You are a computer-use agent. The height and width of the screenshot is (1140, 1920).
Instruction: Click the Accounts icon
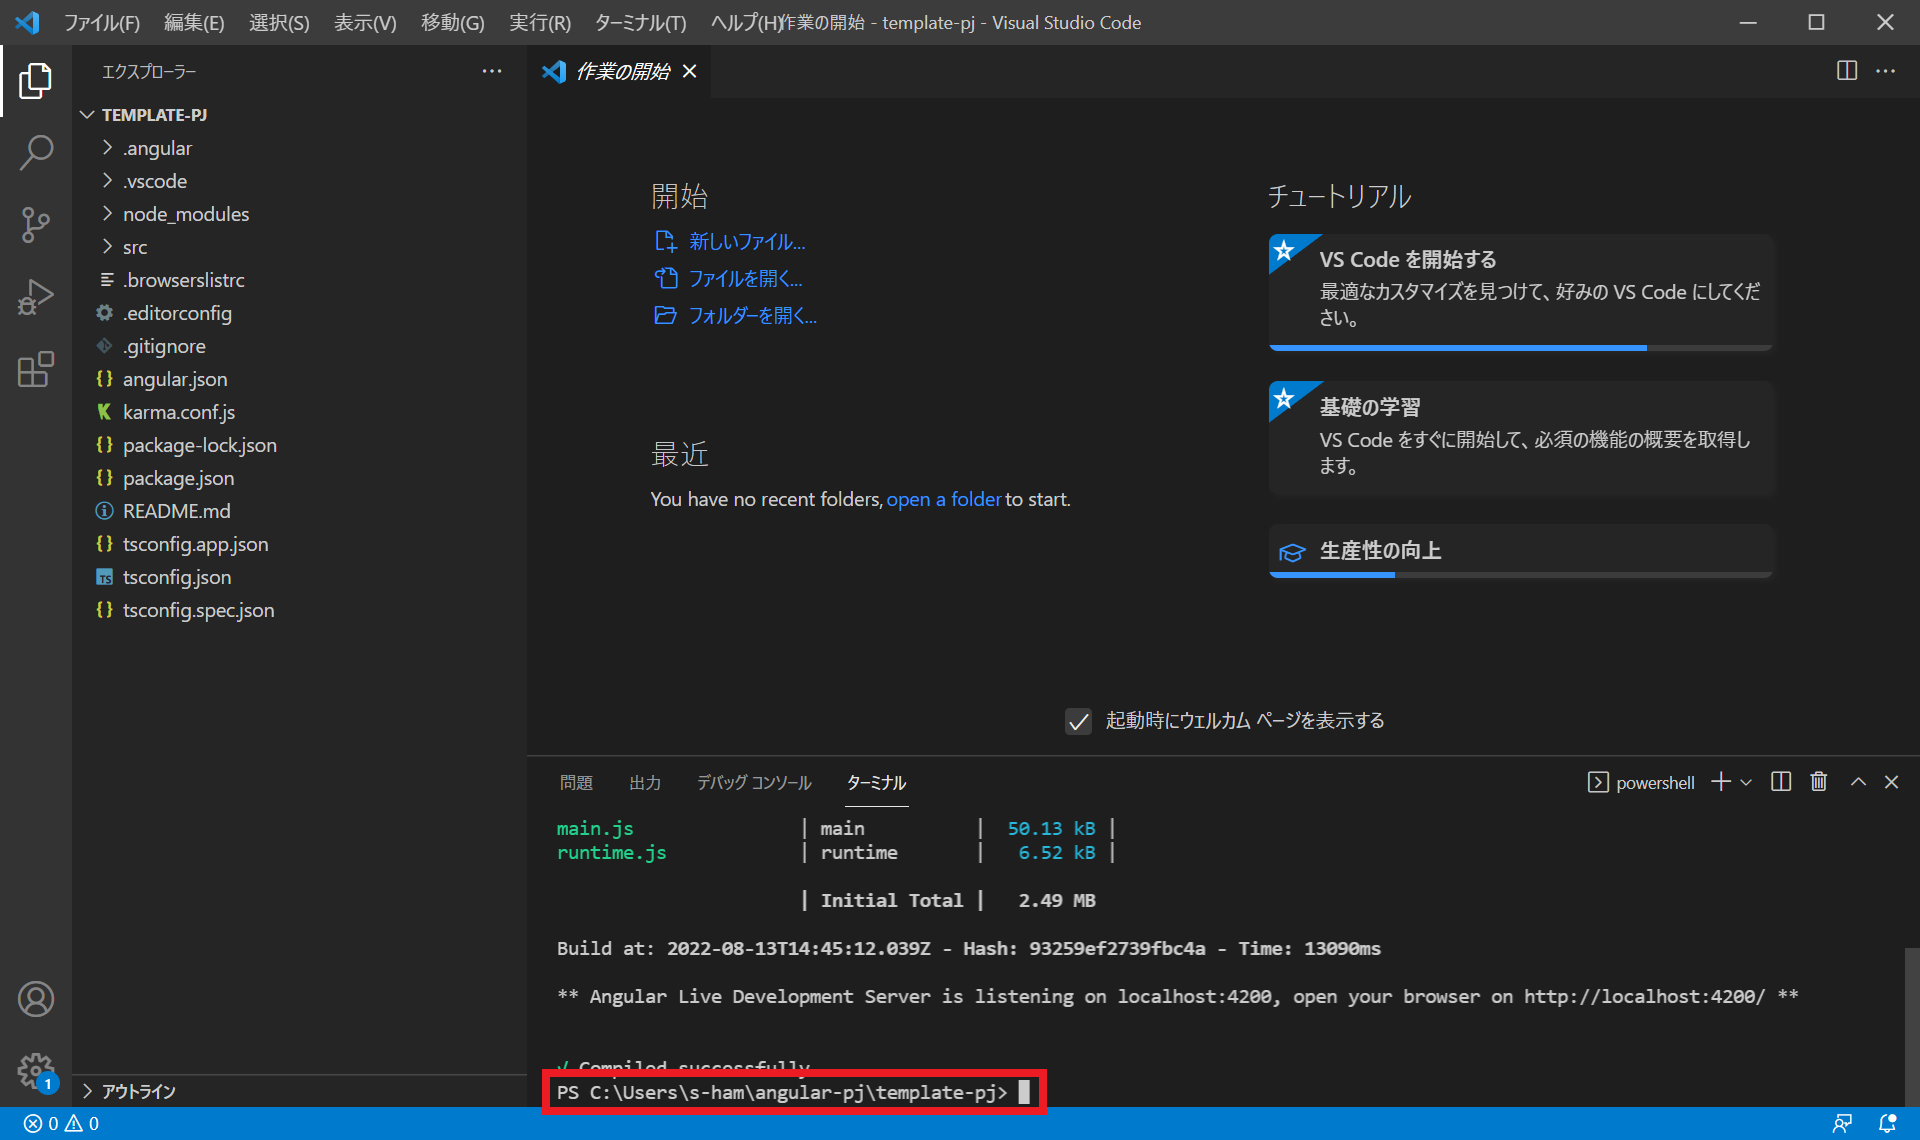point(36,999)
